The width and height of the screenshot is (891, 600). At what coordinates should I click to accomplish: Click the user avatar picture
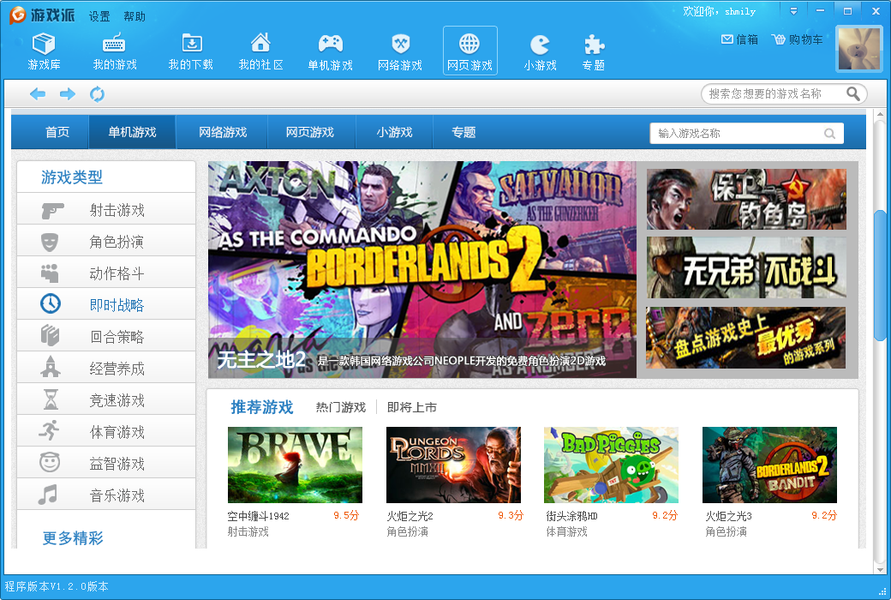(860, 48)
